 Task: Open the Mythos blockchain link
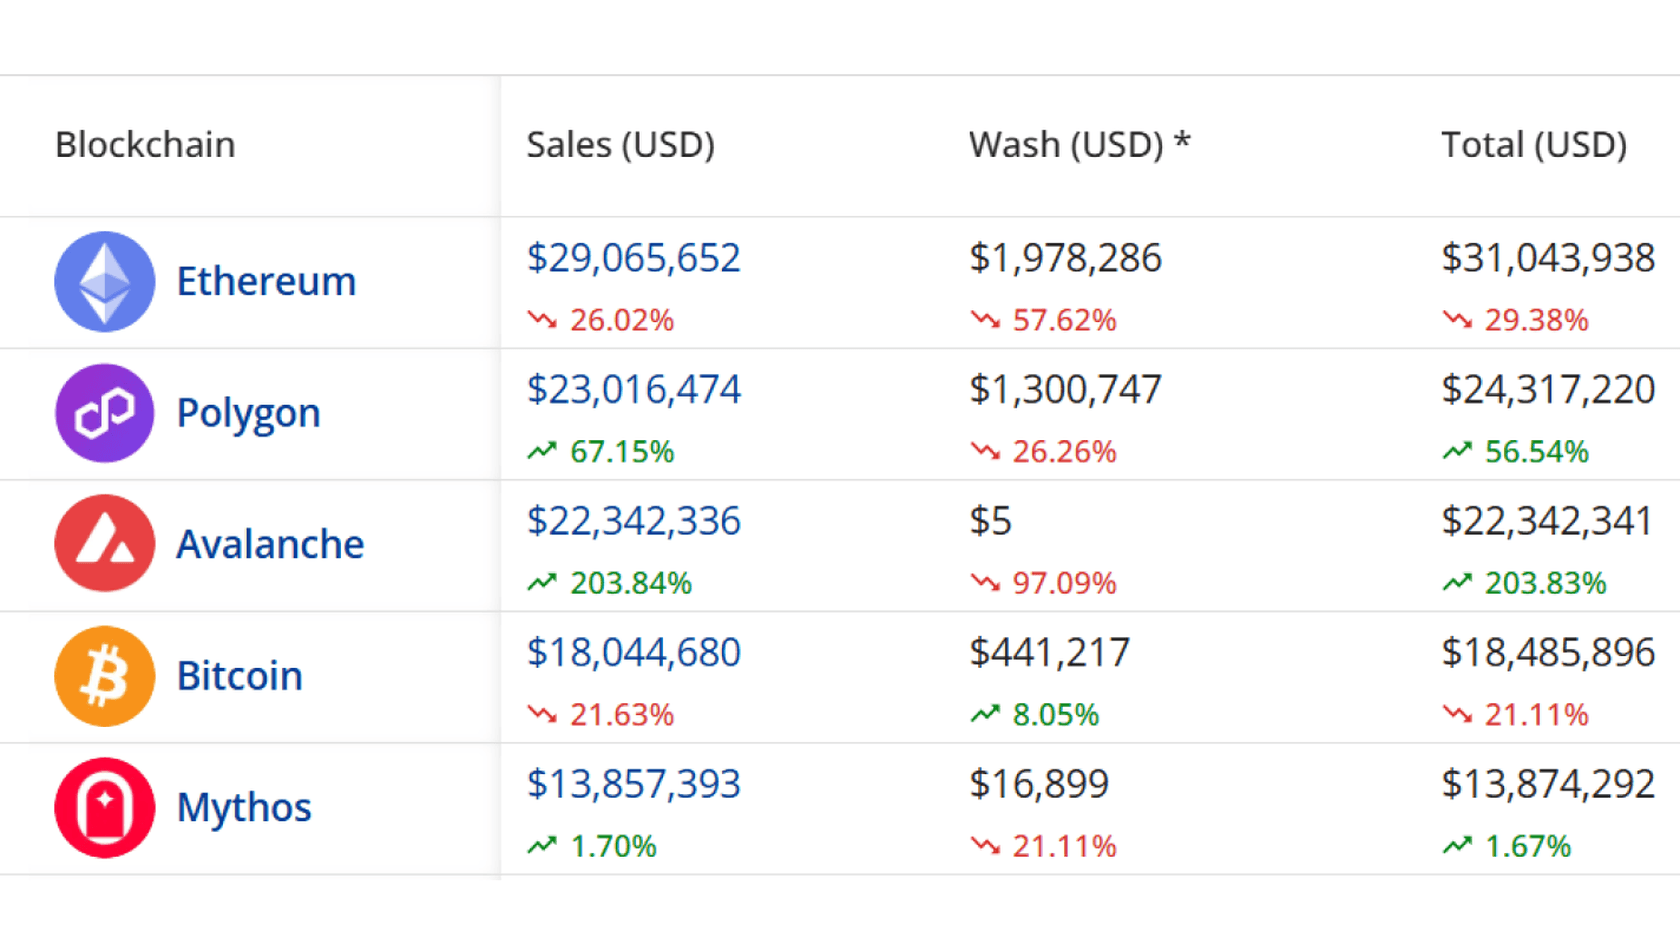point(244,808)
